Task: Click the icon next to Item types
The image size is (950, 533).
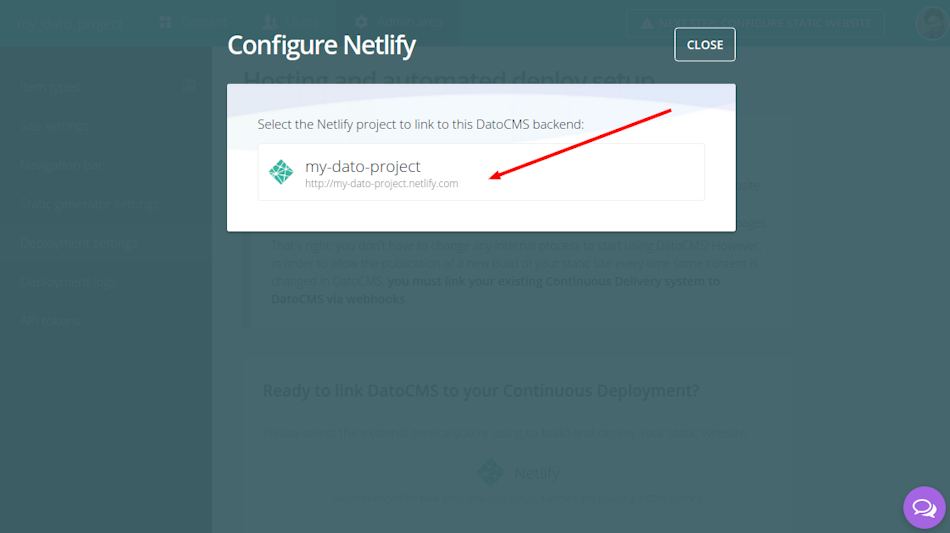Action: (x=190, y=86)
